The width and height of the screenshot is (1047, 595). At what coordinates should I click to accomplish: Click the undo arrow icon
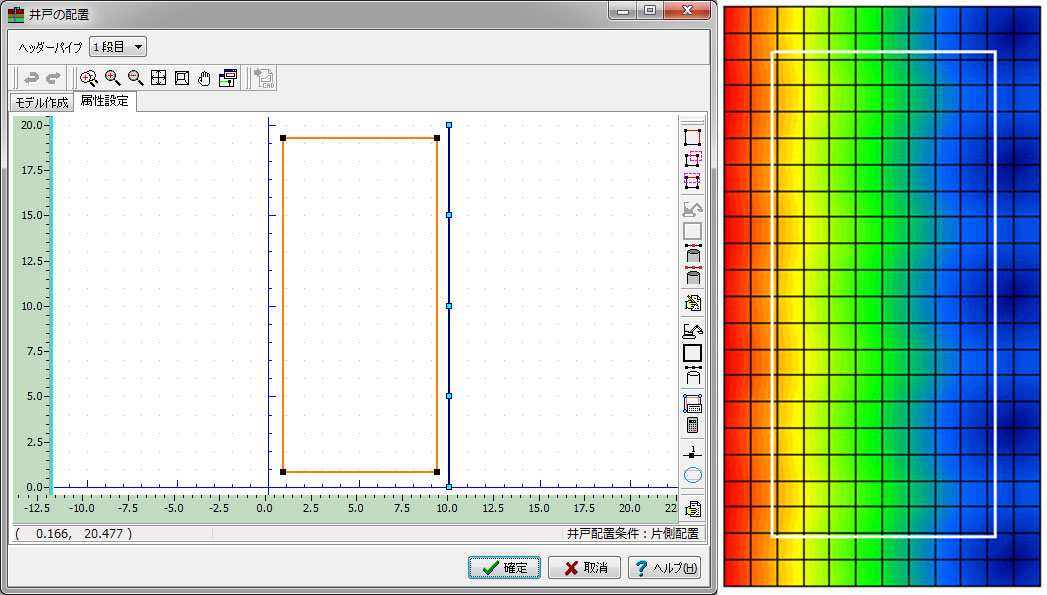[32, 79]
